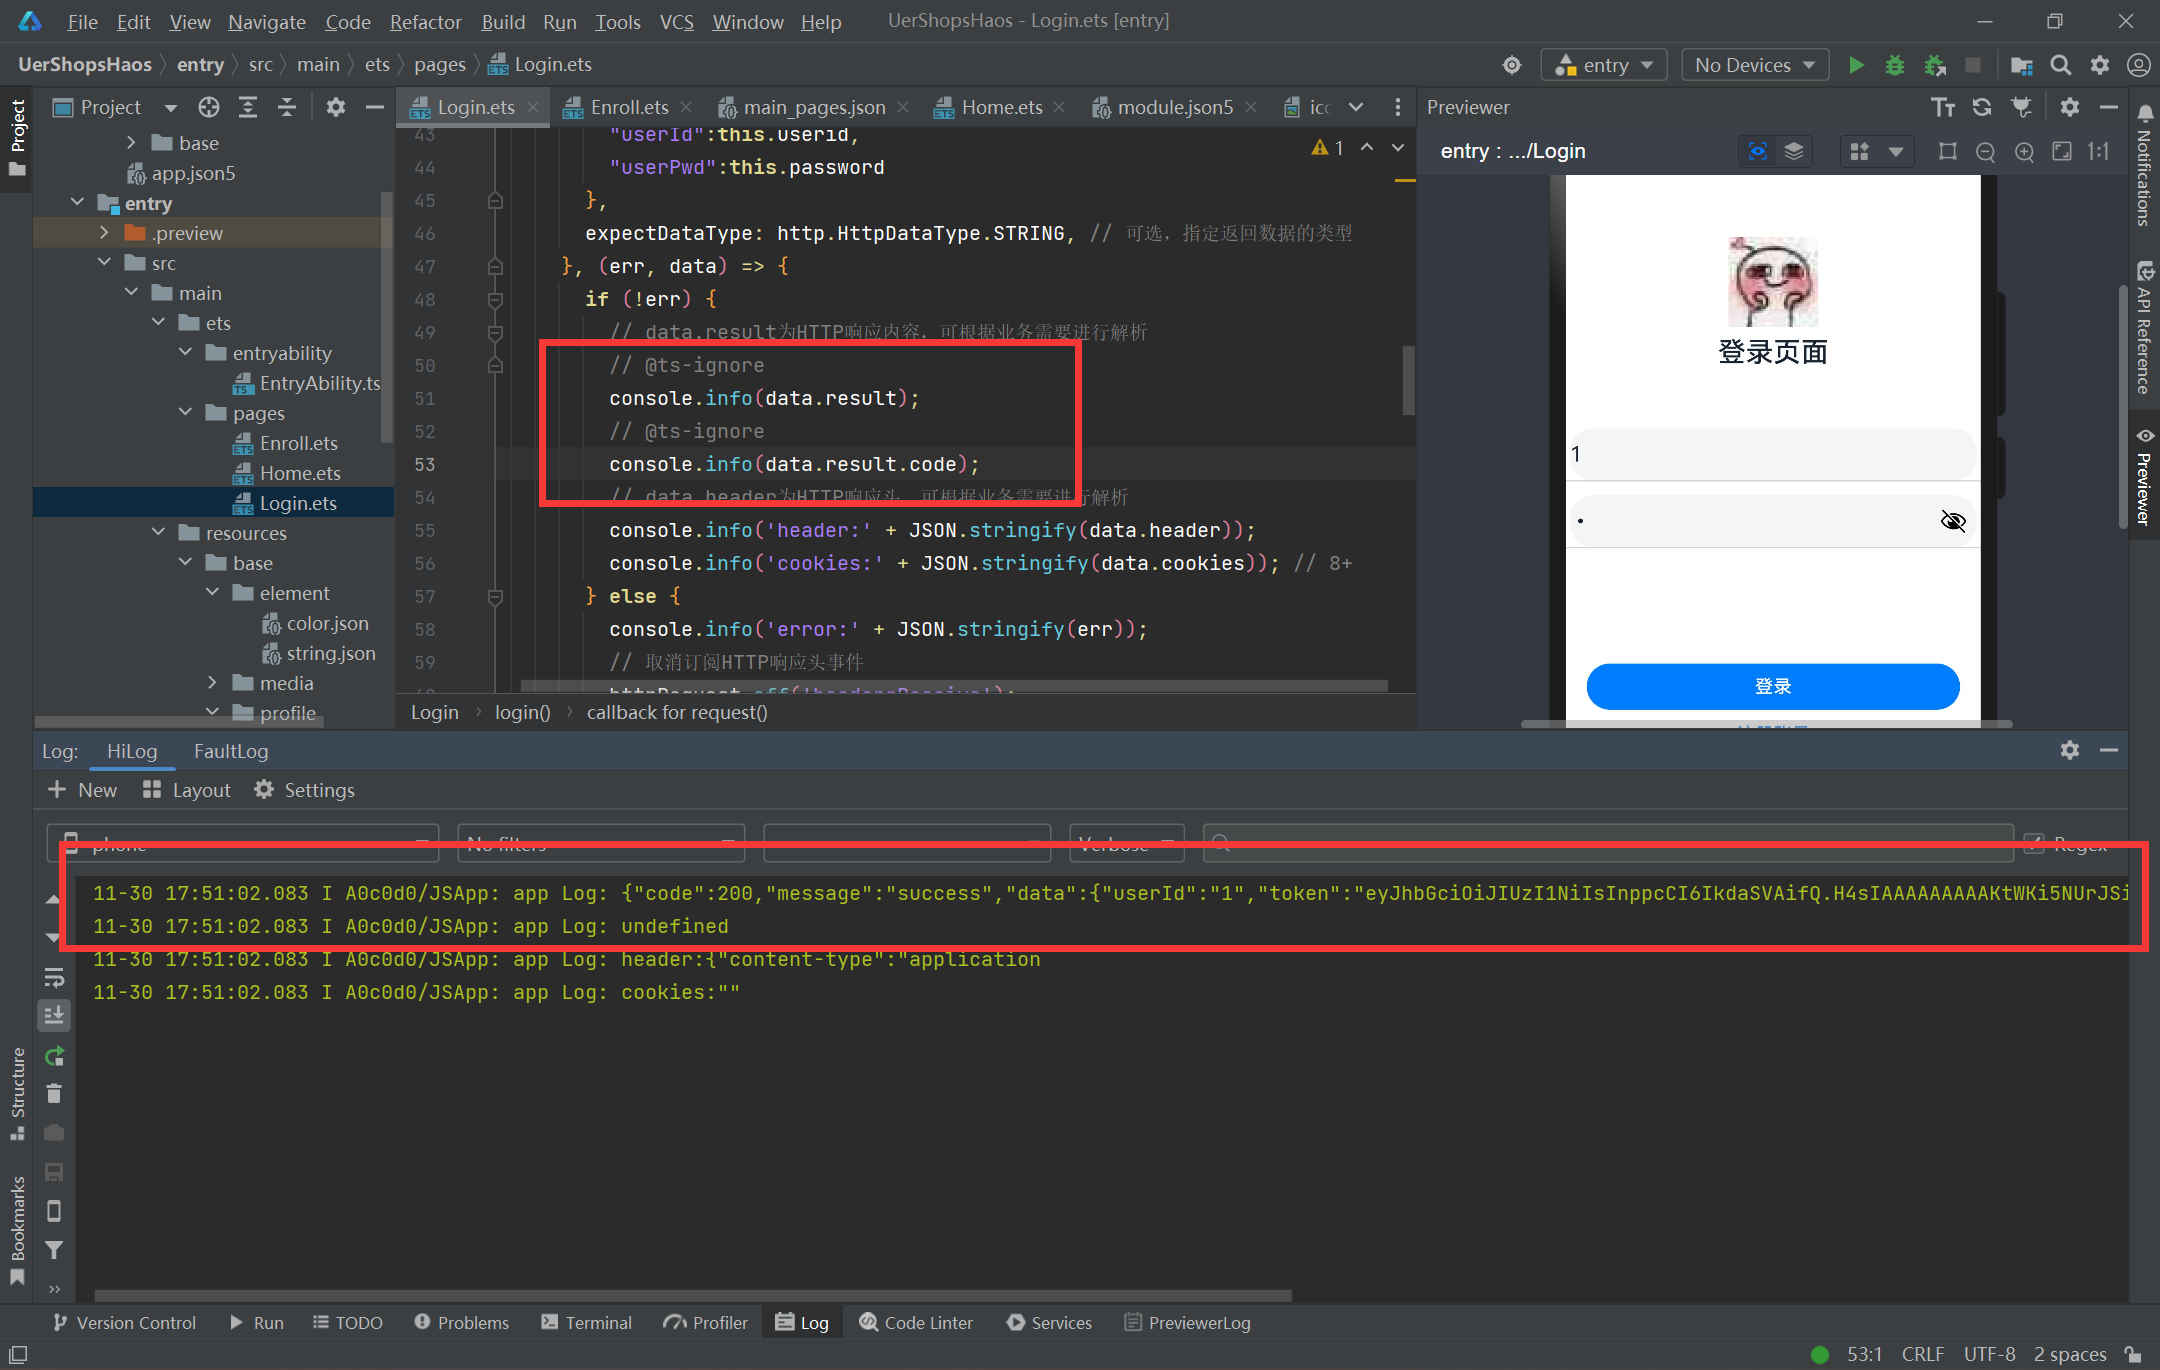This screenshot has height=1370, width=2160.
Task: Click the log Settings button
Action: click(305, 790)
